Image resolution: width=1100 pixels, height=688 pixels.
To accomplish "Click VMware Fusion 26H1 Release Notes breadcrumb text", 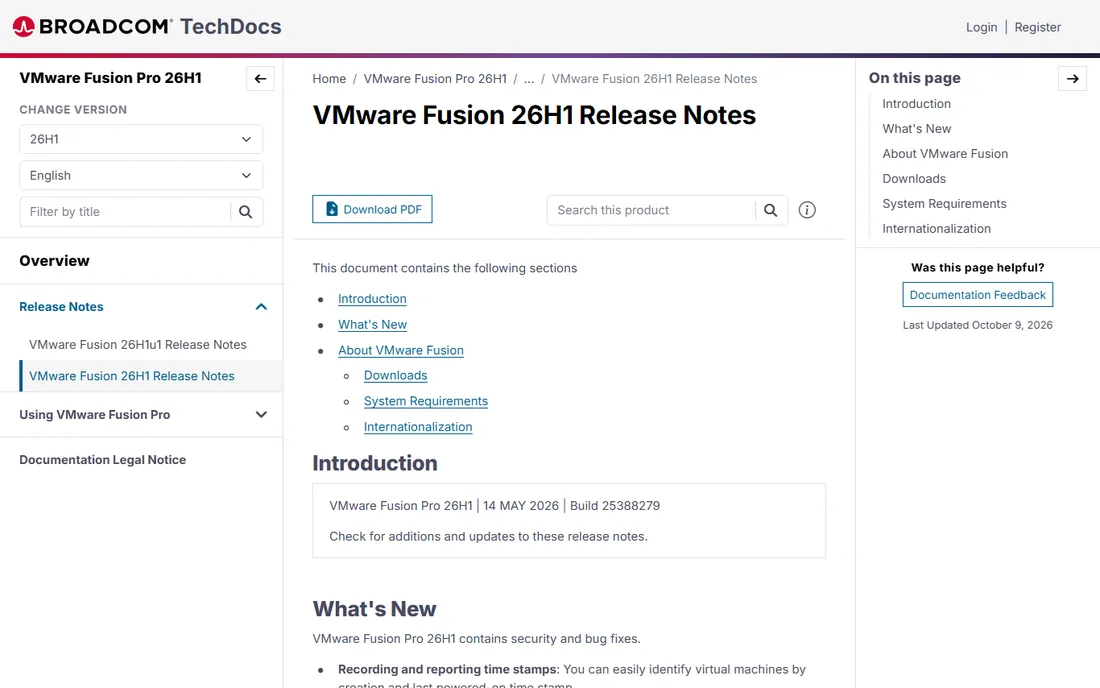I will [x=654, y=79].
